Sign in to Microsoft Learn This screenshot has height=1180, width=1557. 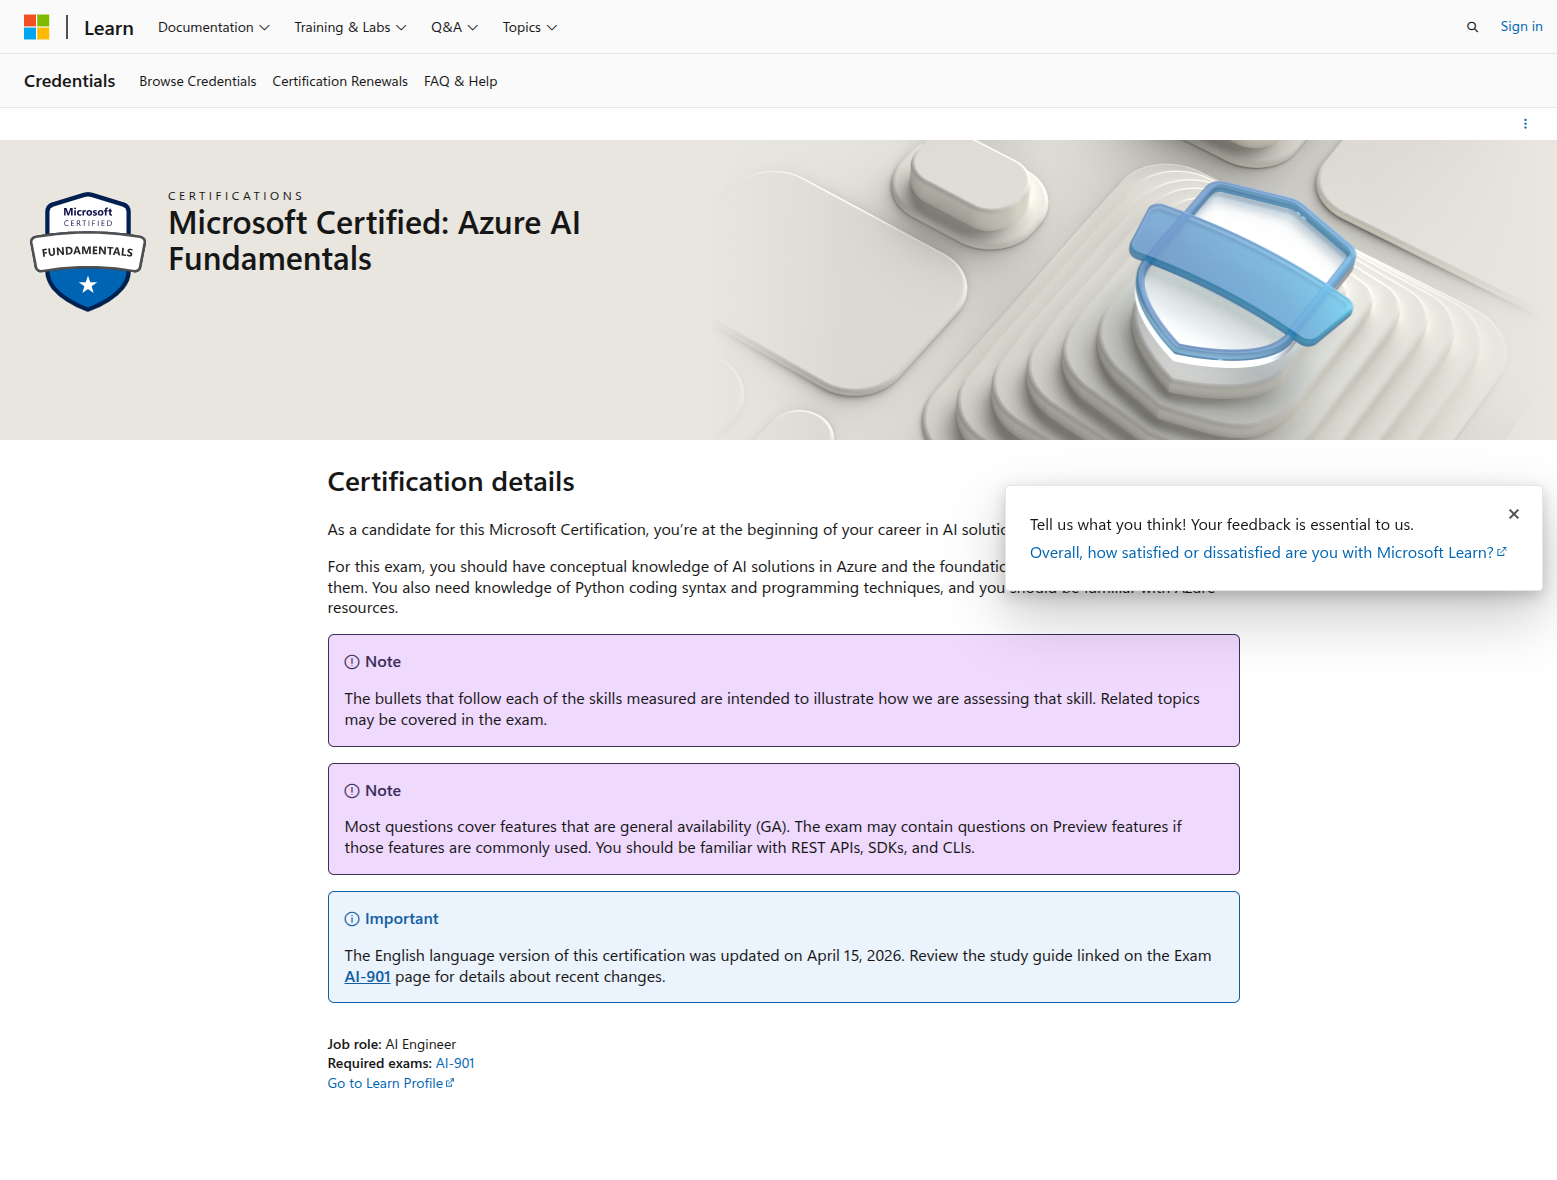pyautogui.click(x=1521, y=26)
